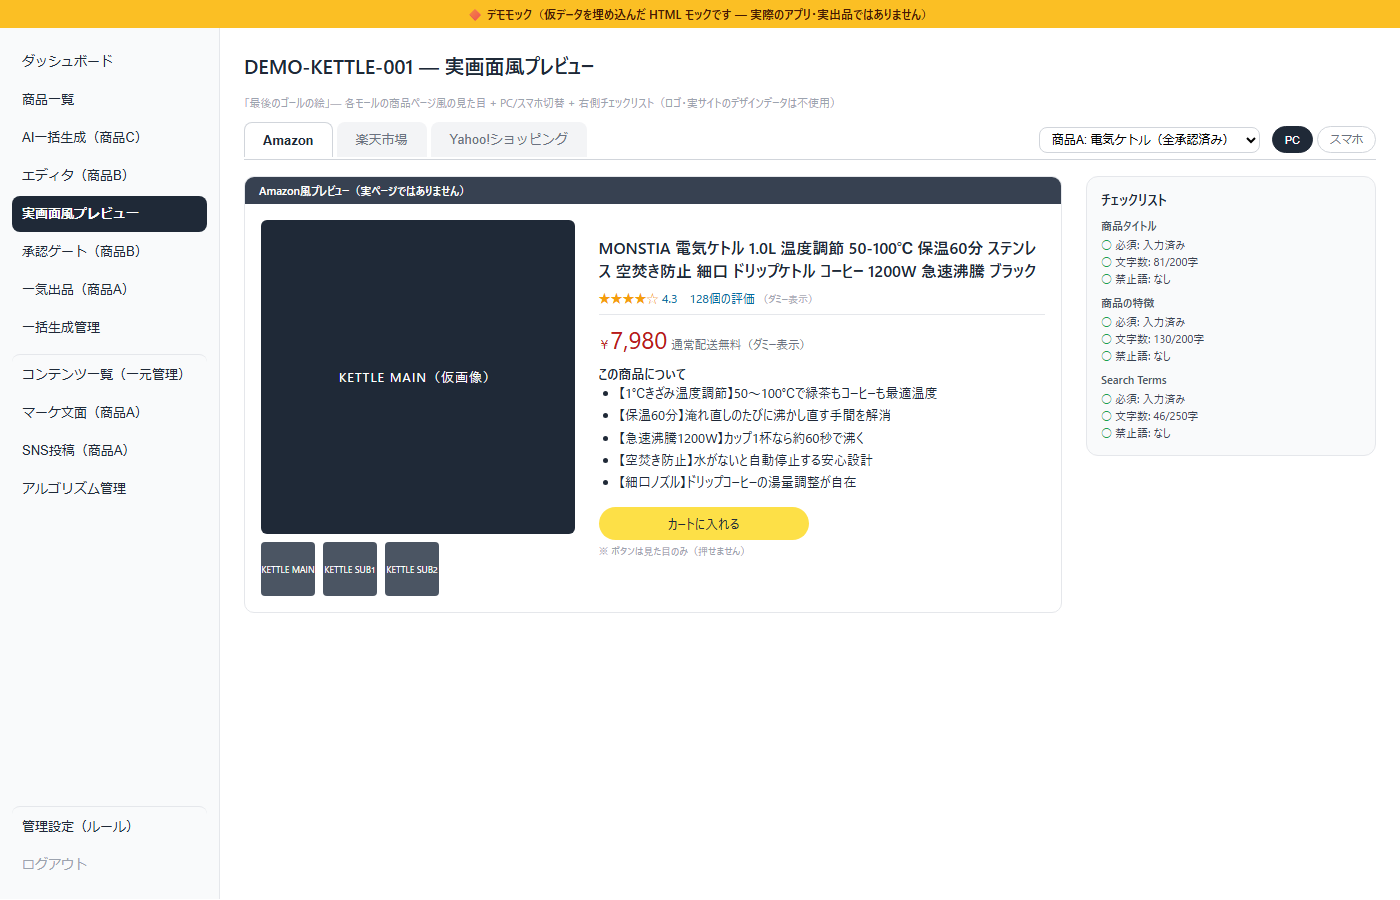Click 商品タイトル 禁止語: なし status circle
The height and width of the screenshot is (900, 1400).
(1107, 279)
